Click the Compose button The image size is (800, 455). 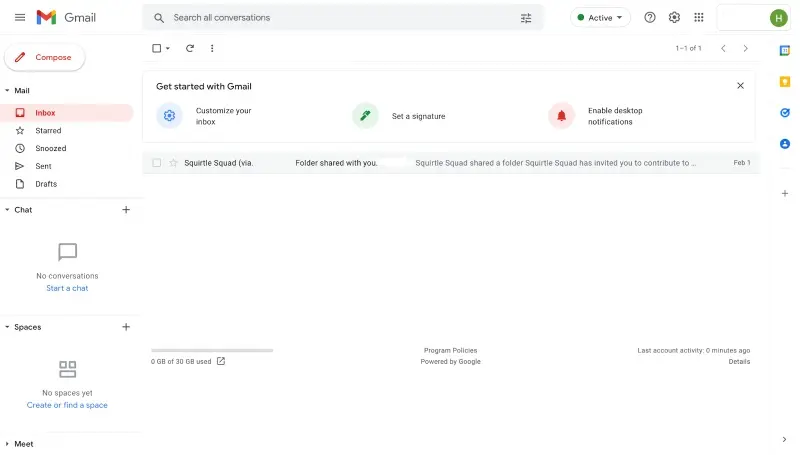[x=44, y=57]
